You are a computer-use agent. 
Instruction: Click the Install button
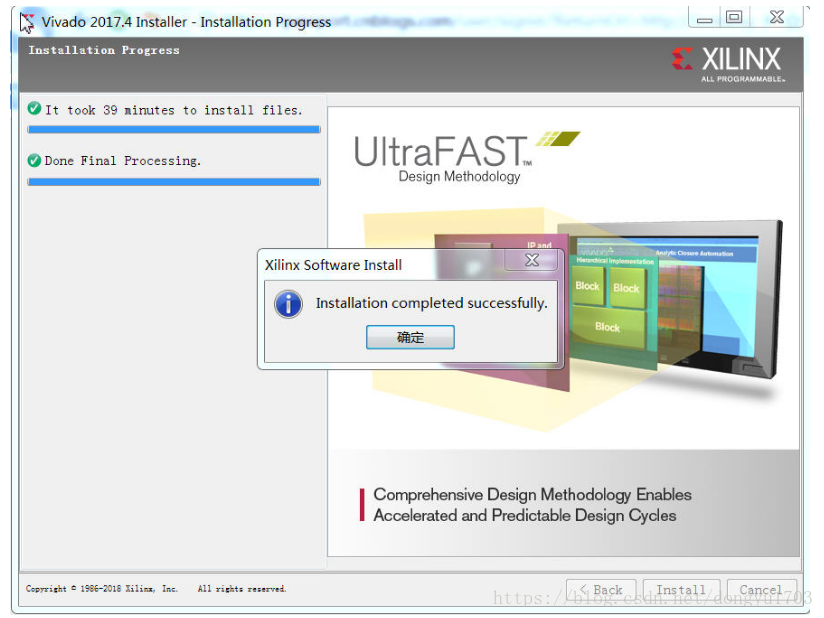(682, 590)
